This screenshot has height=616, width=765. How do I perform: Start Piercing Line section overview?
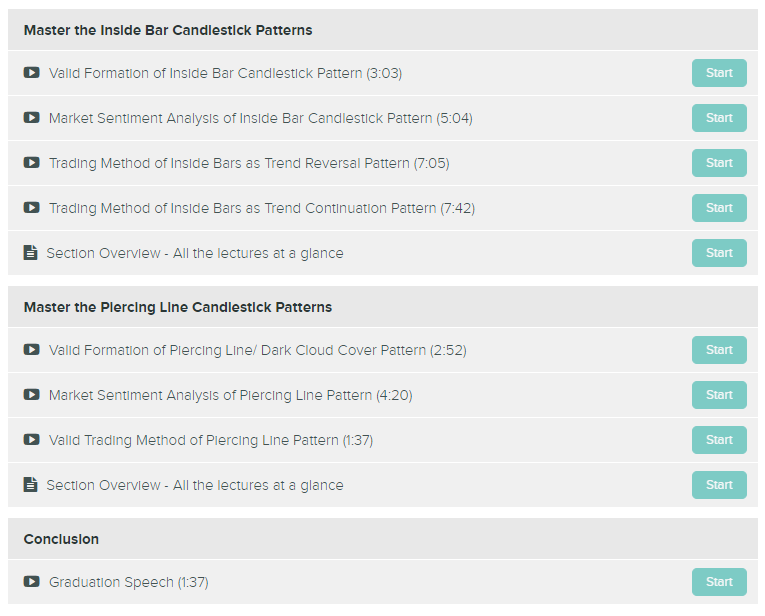click(x=719, y=485)
